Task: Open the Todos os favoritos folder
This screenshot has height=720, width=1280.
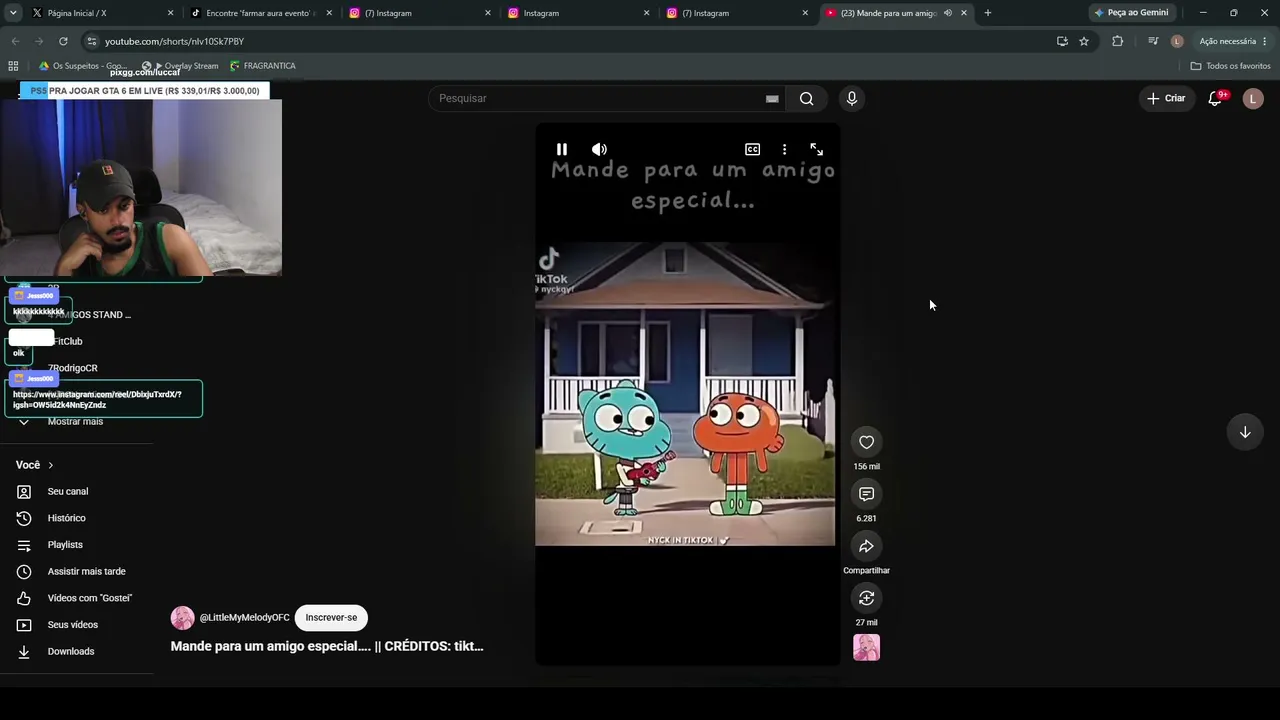Action: coord(1230,66)
